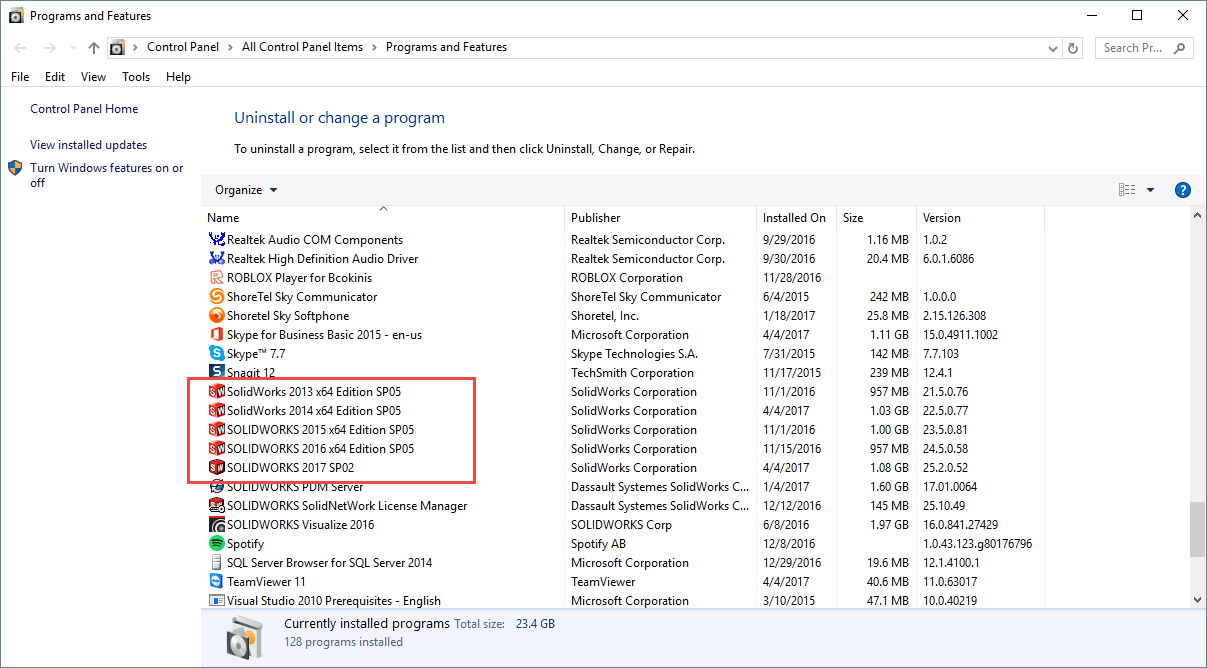Open the Organize dropdown
This screenshot has height=668, width=1207.
pos(246,190)
